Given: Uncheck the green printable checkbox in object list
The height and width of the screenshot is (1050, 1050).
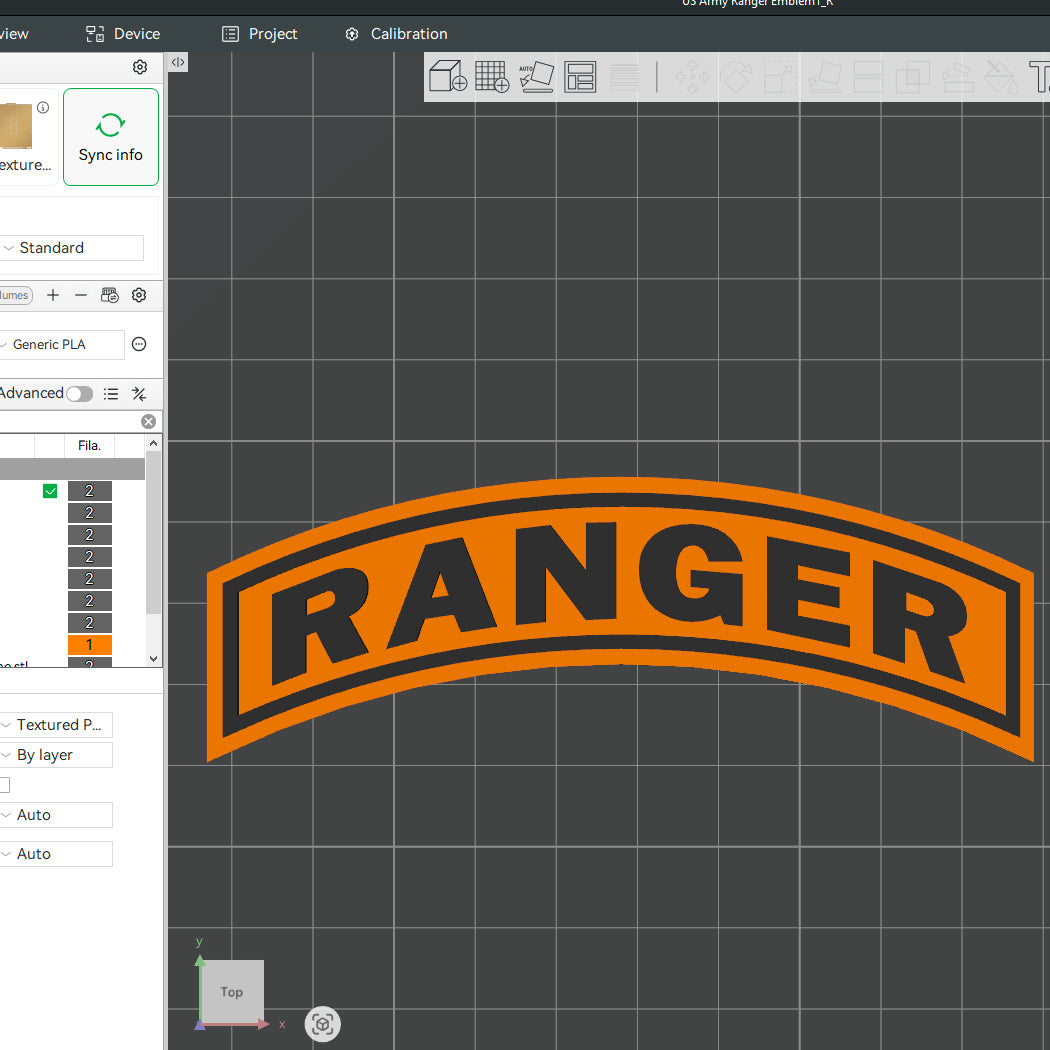Looking at the screenshot, I should (x=50, y=491).
